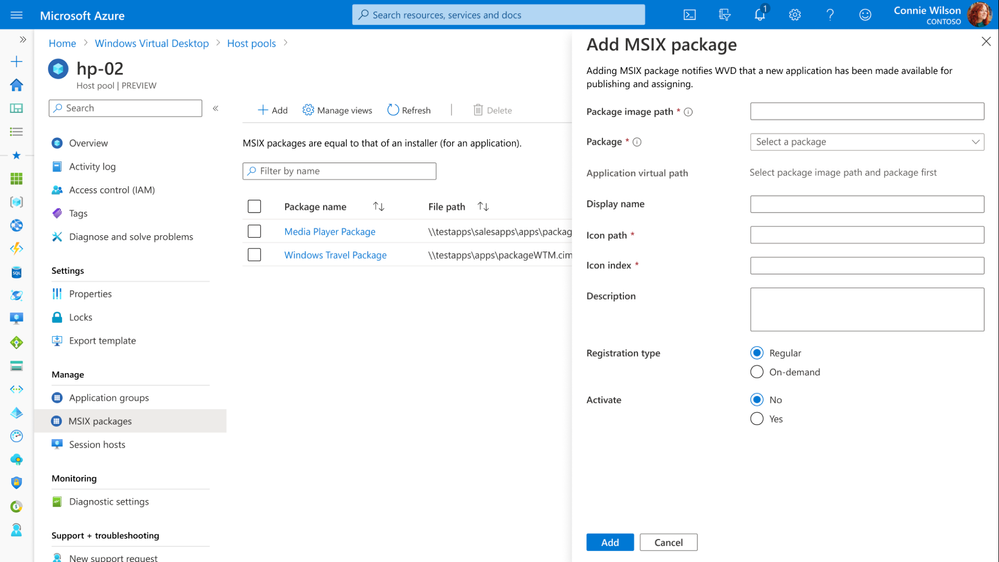Viewport: 999px width, 562px height.
Task: Open Function App lightning icon in sidebar
Action: pos(17,249)
